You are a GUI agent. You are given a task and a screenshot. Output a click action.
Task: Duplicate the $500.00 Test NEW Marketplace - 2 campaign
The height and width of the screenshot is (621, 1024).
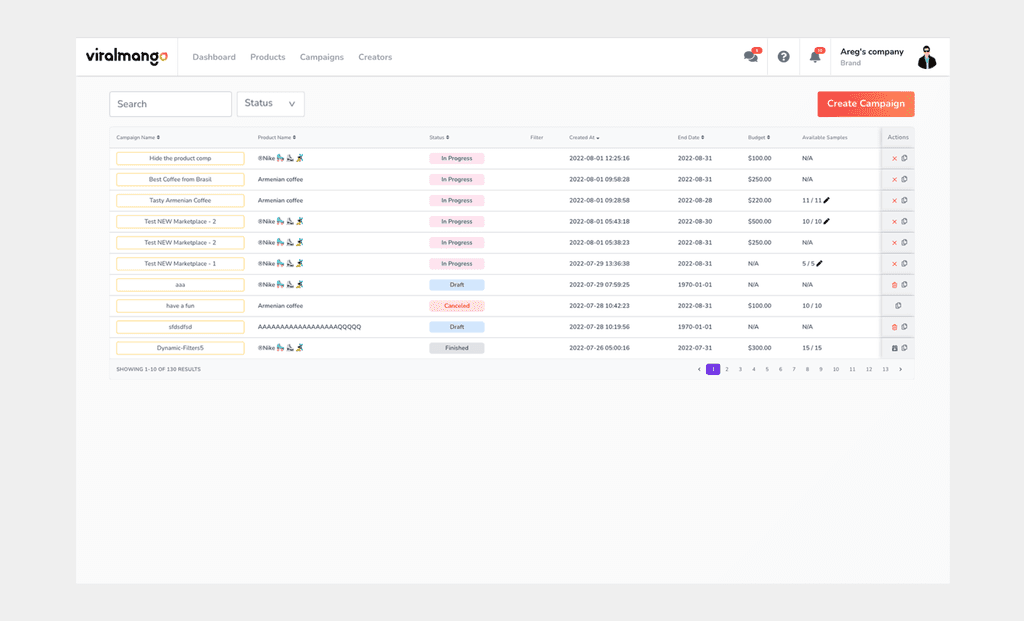904,221
